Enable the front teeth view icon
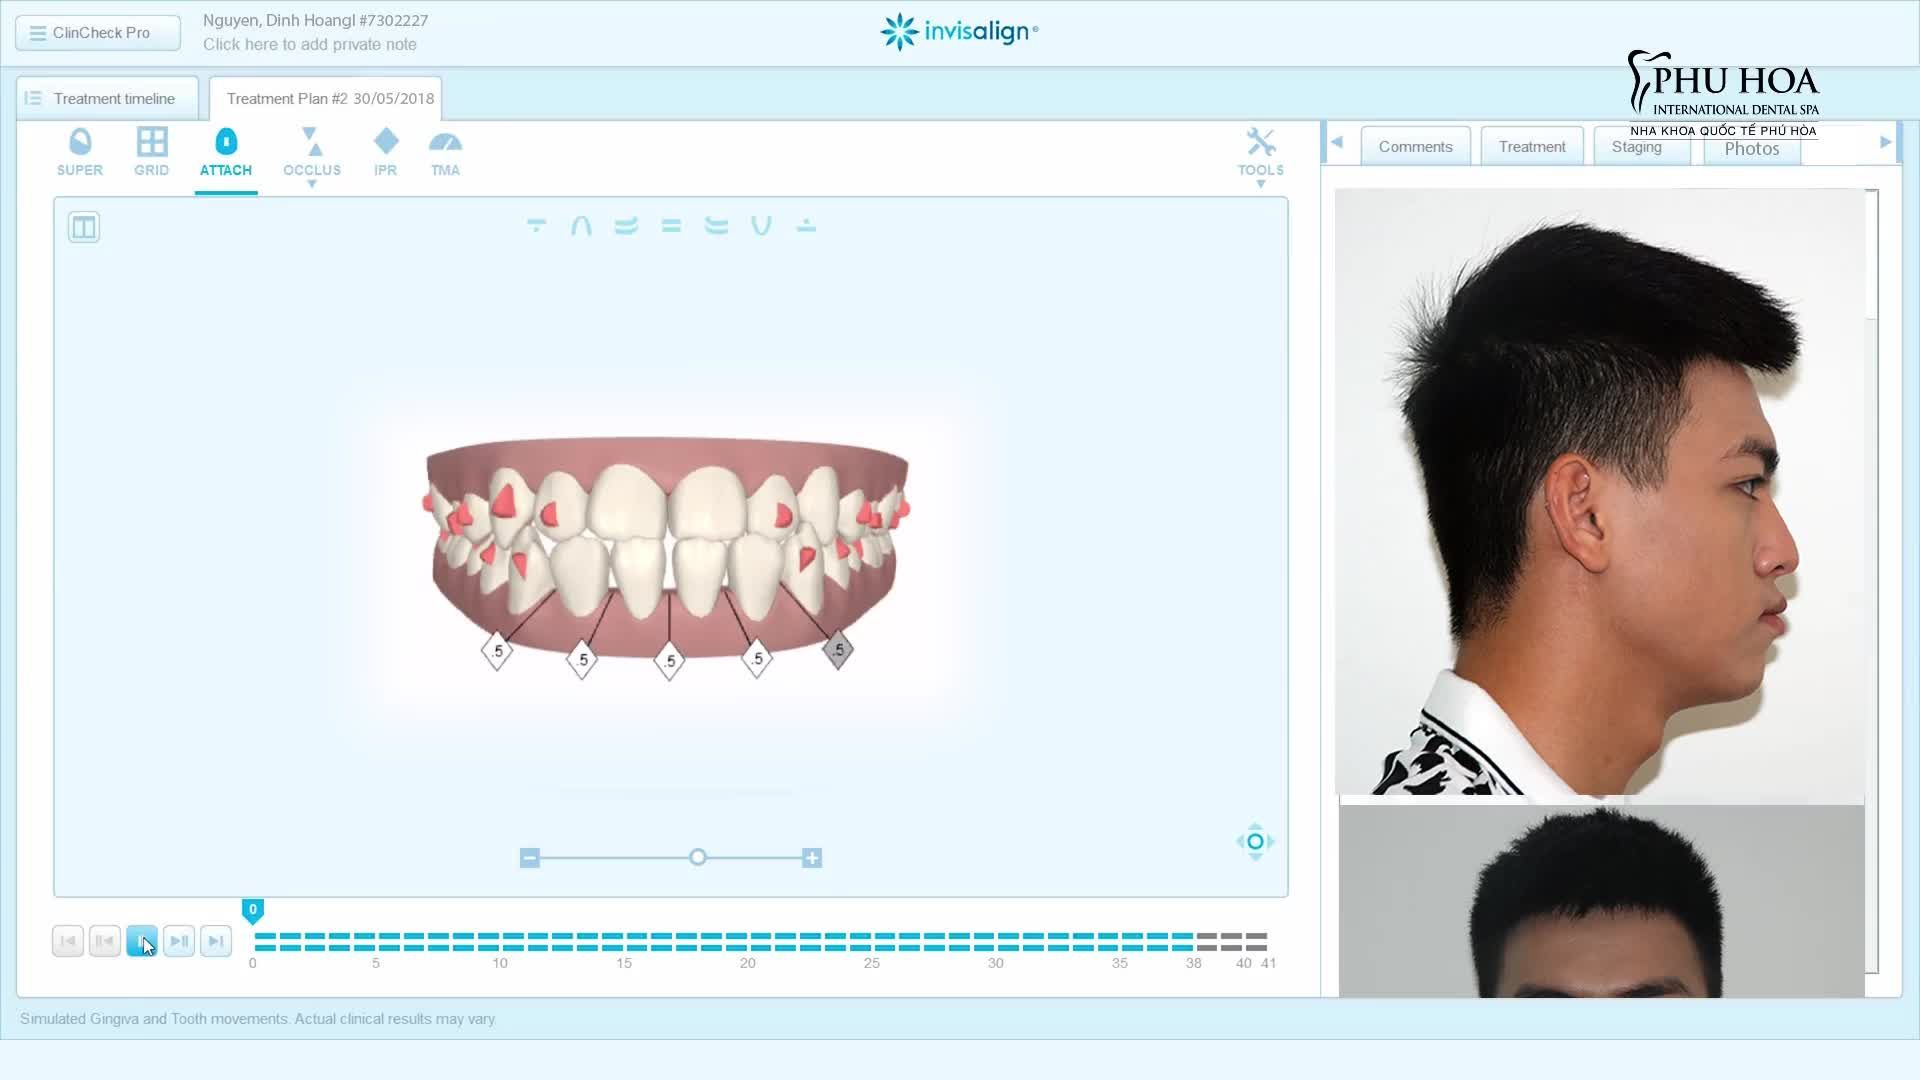The width and height of the screenshot is (1920, 1080). click(x=670, y=226)
